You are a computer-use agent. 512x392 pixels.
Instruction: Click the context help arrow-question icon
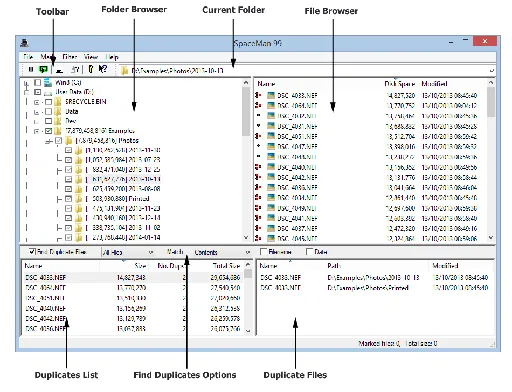[103, 69]
